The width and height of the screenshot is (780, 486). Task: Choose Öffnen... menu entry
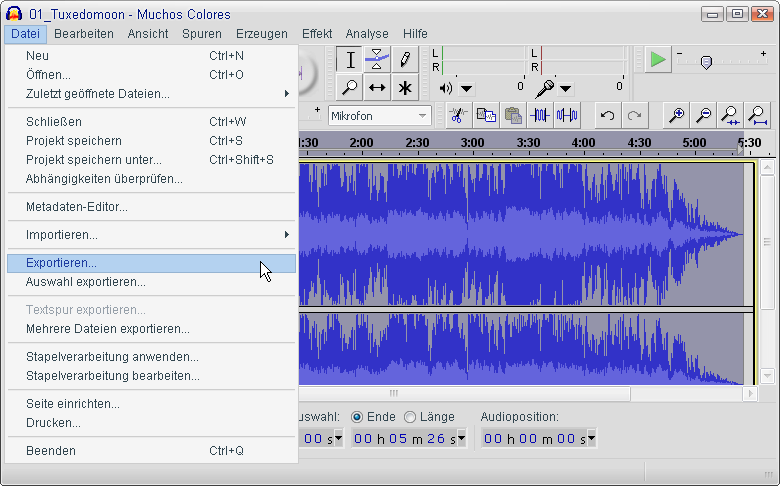tap(152, 75)
